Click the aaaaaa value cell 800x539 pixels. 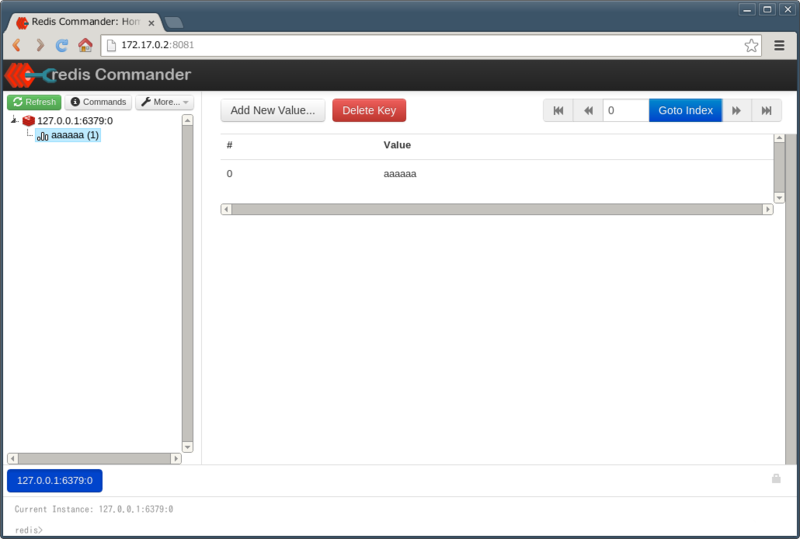pyautogui.click(x=400, y=174)
